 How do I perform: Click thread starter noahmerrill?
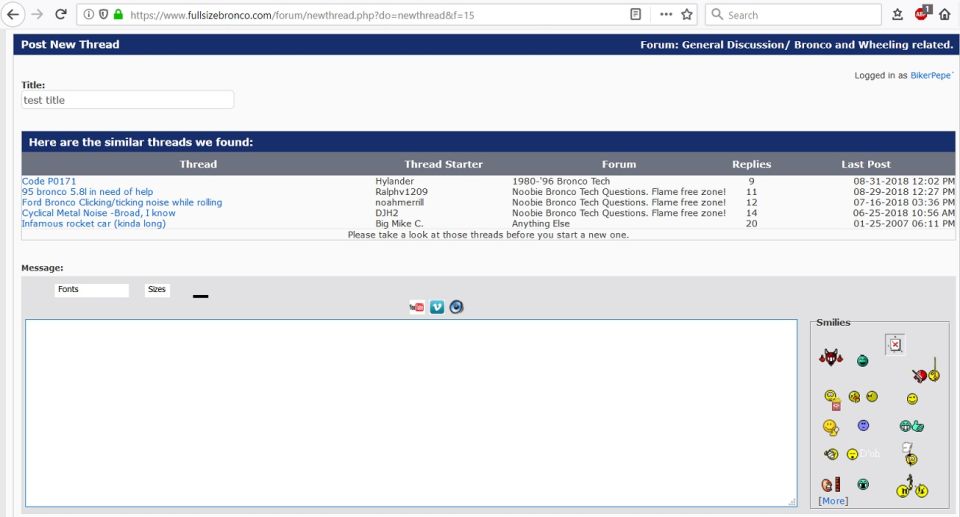point(399,202)
